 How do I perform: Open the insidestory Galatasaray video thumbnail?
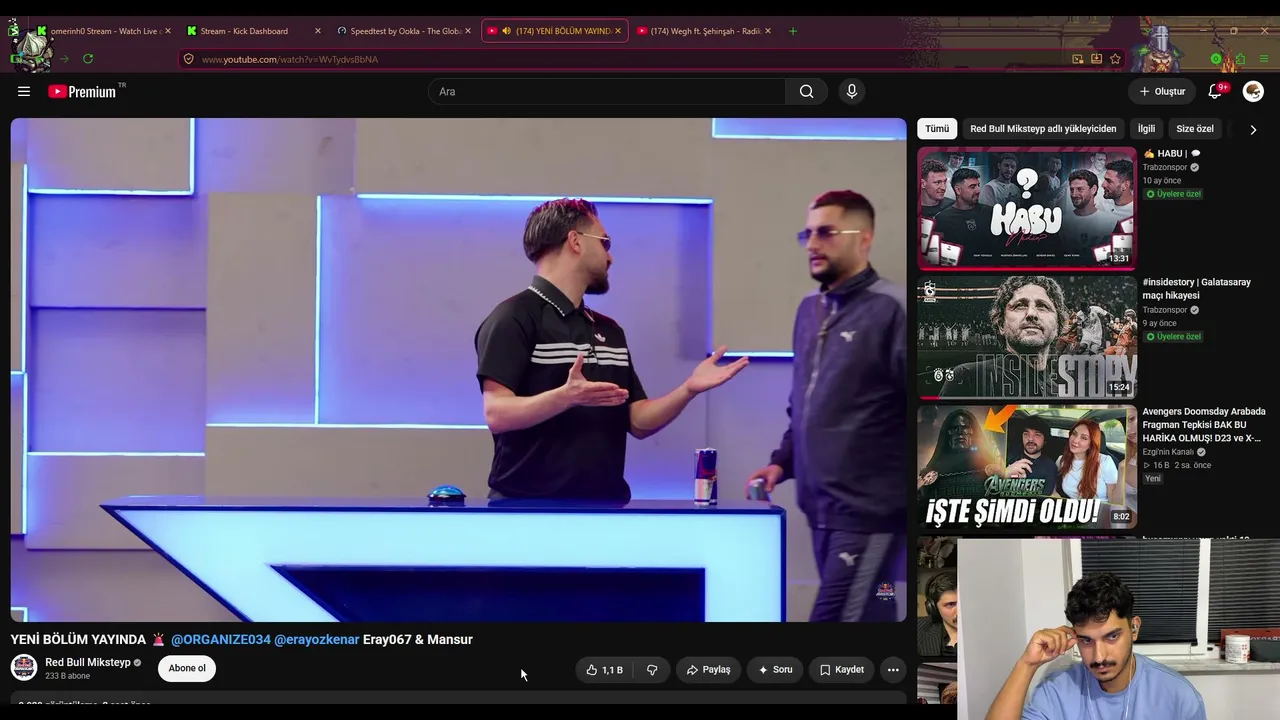[1027, 337]
